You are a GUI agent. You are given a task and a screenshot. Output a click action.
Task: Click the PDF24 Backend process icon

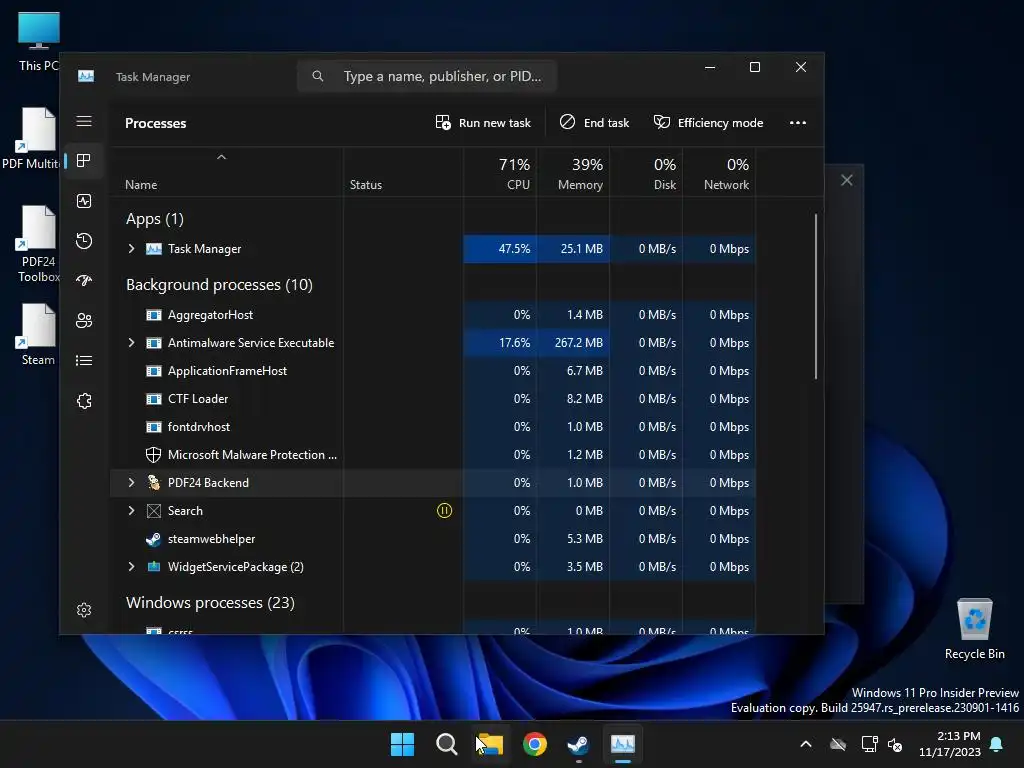pyautogui.click(x=153, y=483)
